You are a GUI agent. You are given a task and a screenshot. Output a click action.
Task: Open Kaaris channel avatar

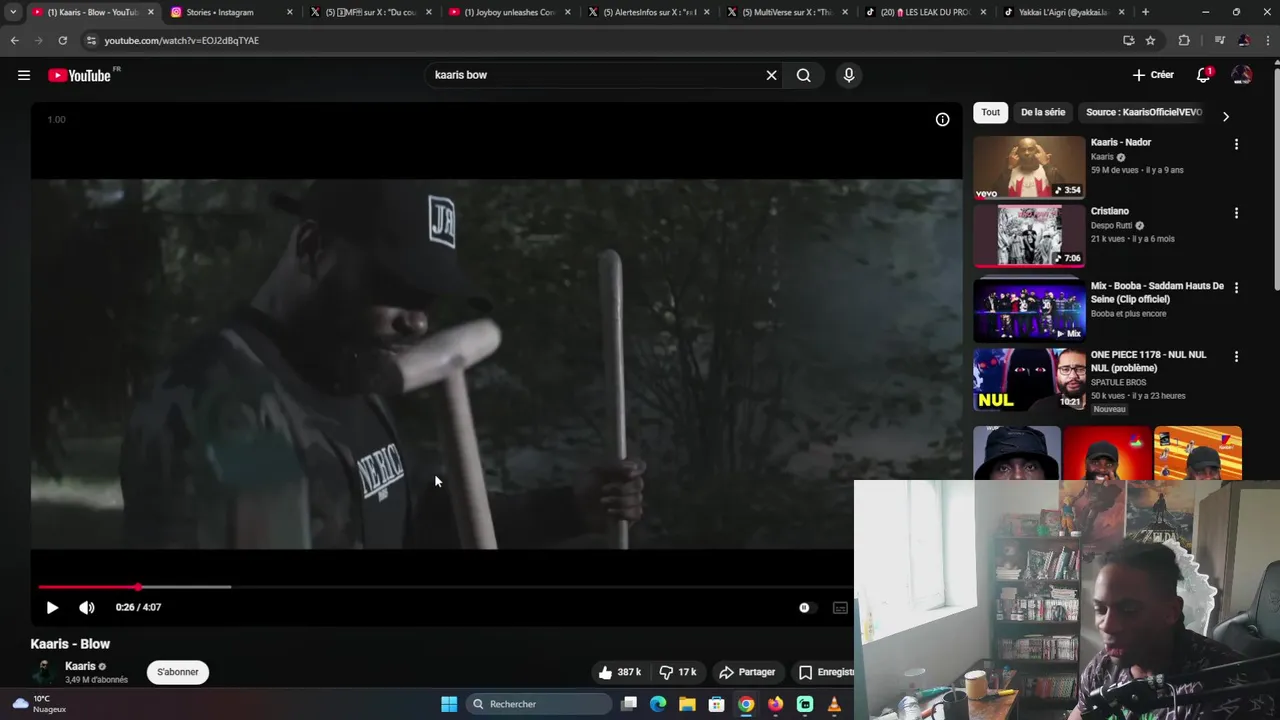point(44,672)
